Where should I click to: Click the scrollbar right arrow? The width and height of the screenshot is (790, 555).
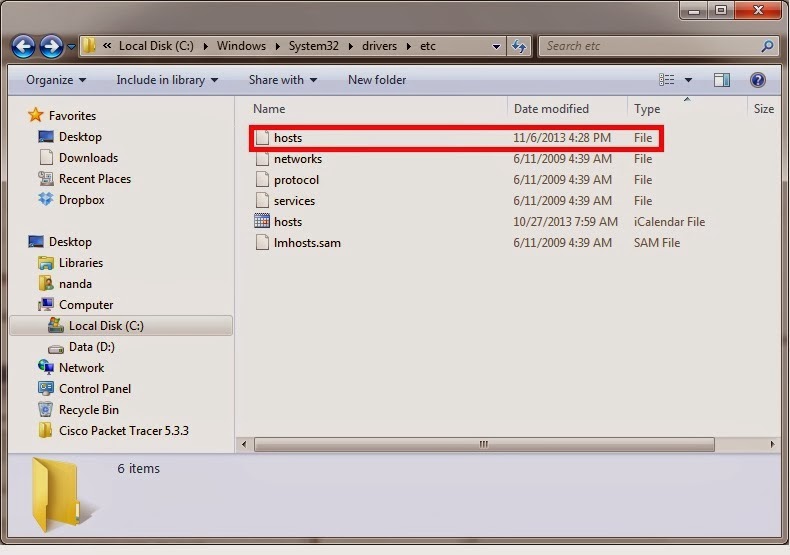(x=772, y=445)
